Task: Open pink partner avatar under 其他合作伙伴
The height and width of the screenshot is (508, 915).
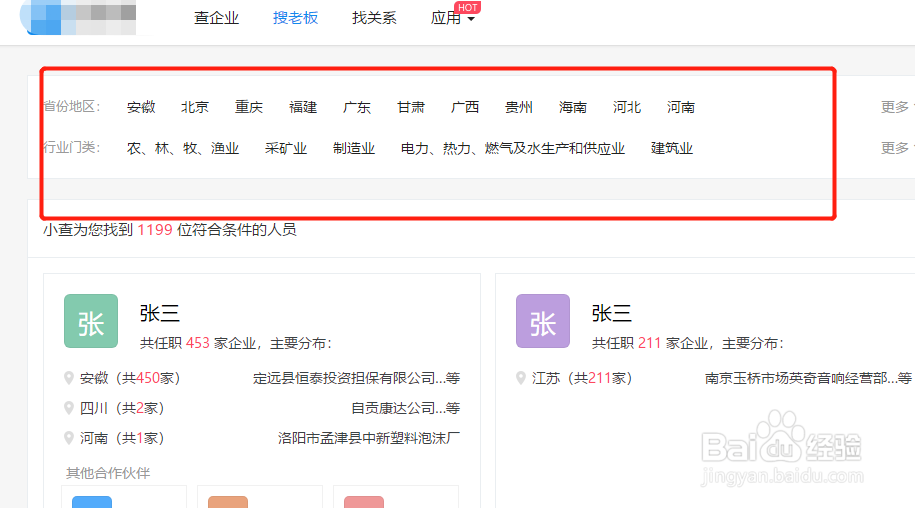Action: pos(364,502)
